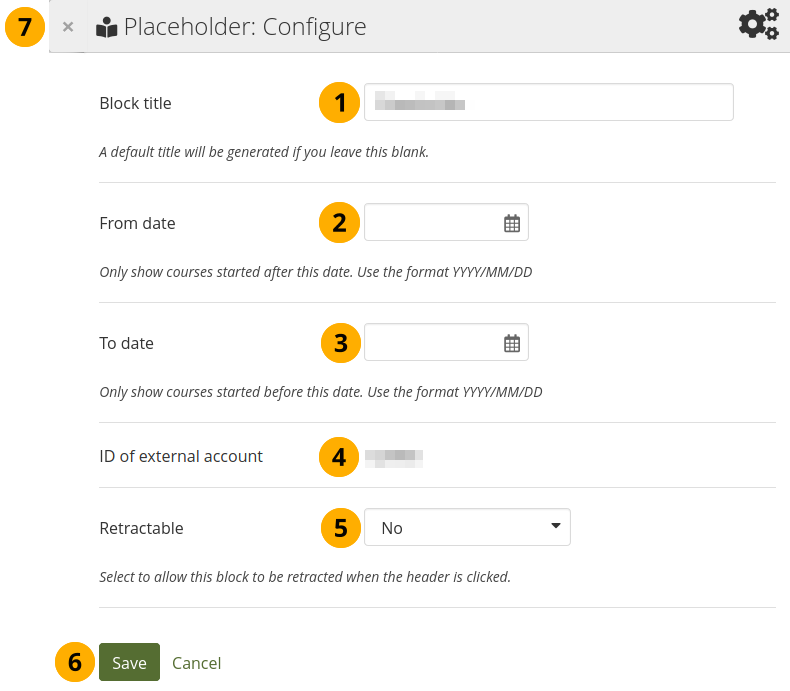790x691 pixels.
Task: Click the dropdown arrow of the Retractable selector
Action: [x=556, y=527]
